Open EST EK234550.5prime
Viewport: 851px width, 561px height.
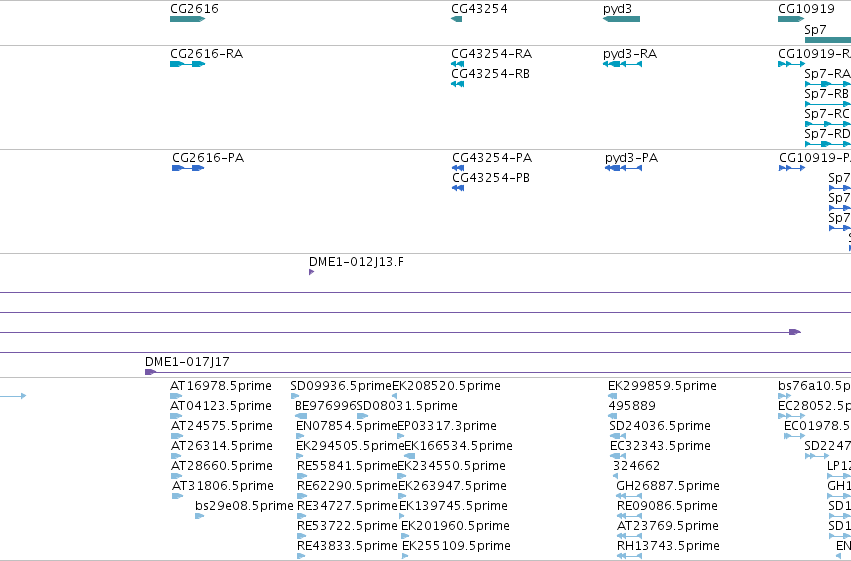point(452,466)
